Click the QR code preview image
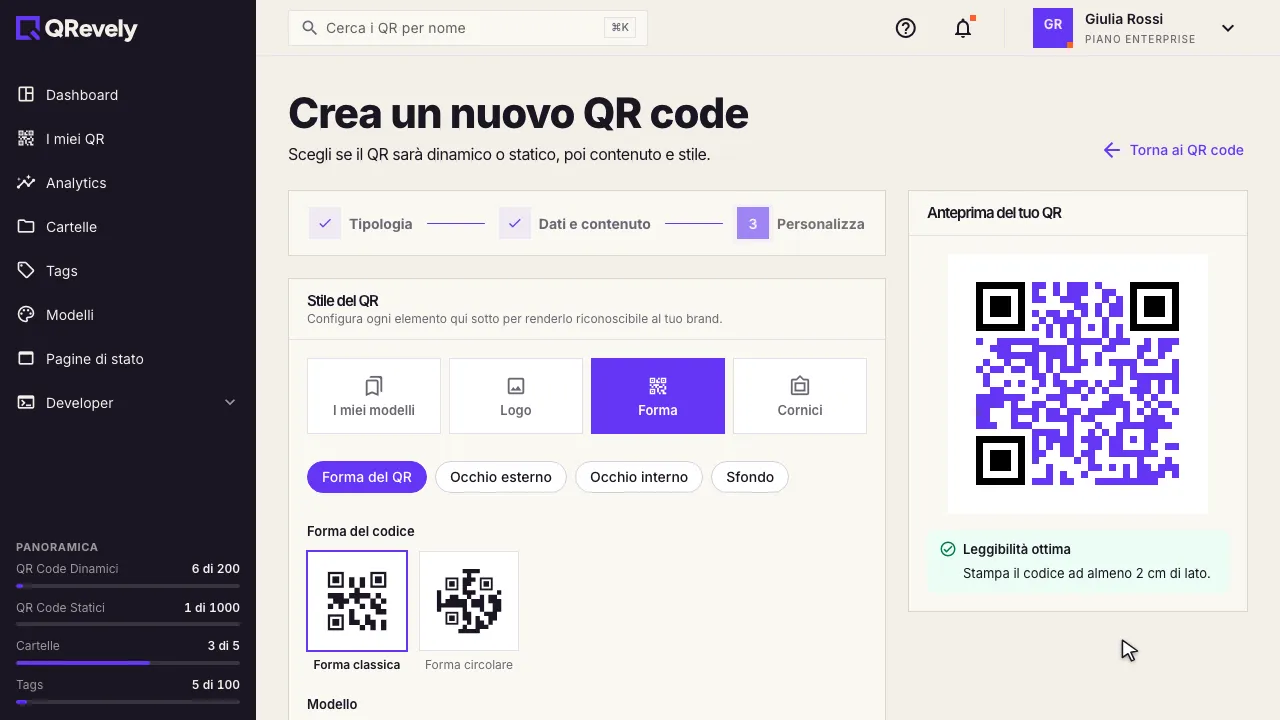Screen dimensions: 1280x720 (1078, 384)
